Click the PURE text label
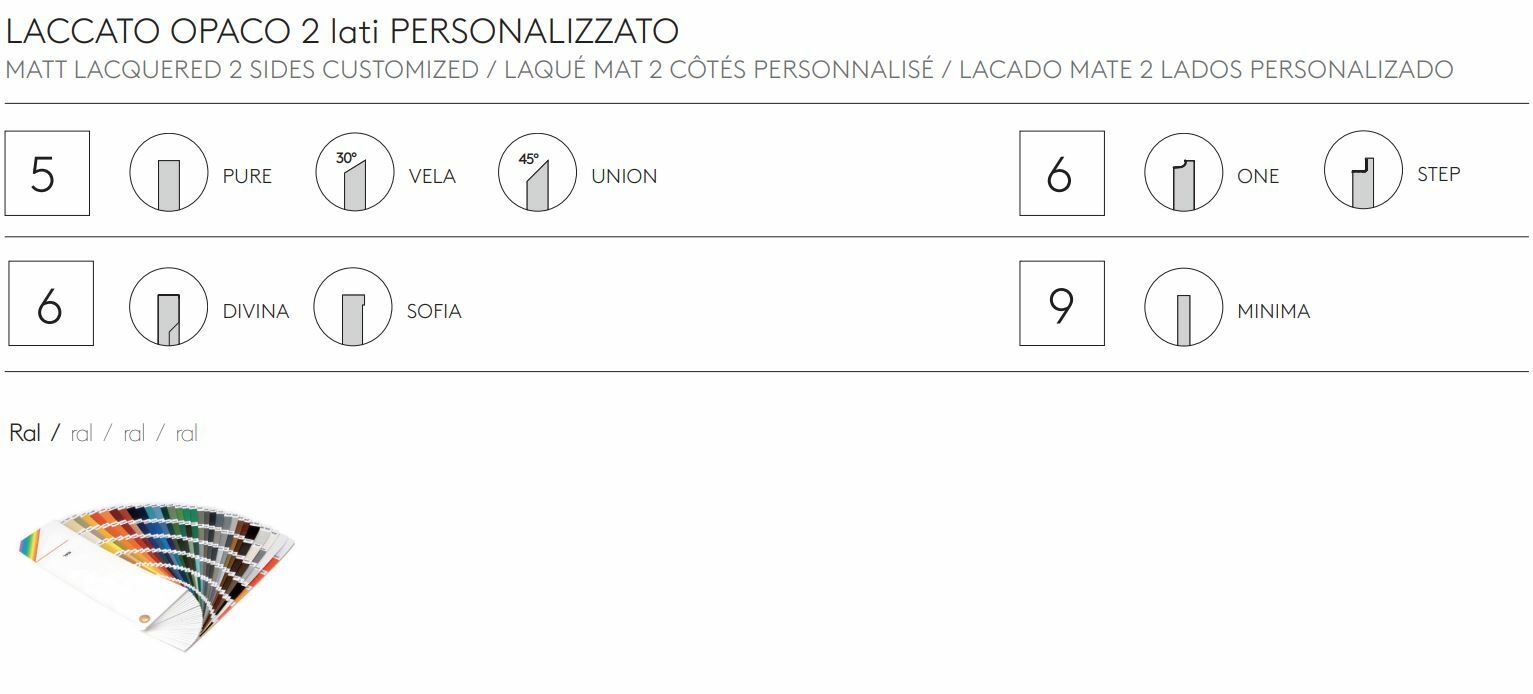Viewport: 1533px width, 694px height. click(247, 176)
